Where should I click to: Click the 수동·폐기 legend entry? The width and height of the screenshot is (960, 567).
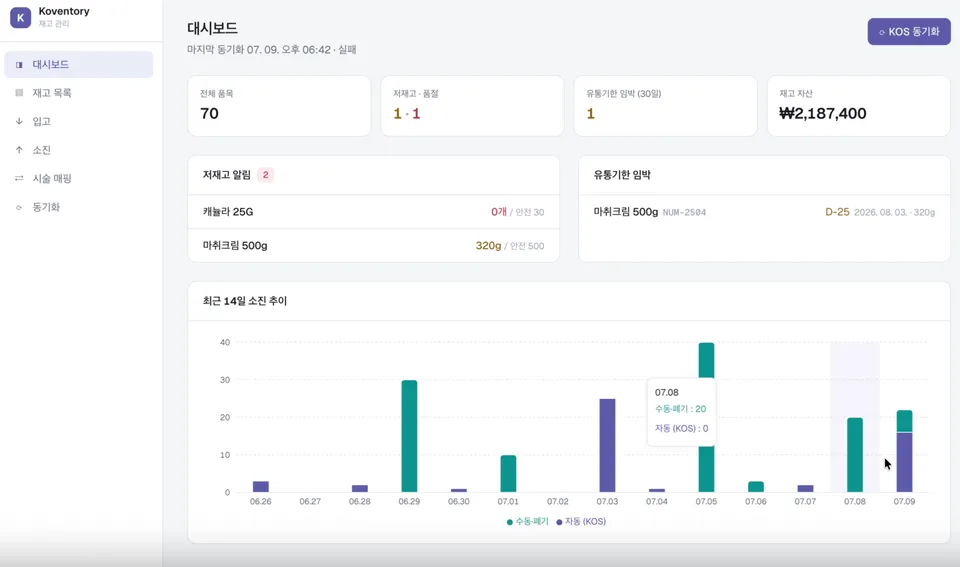coord(528,522)
